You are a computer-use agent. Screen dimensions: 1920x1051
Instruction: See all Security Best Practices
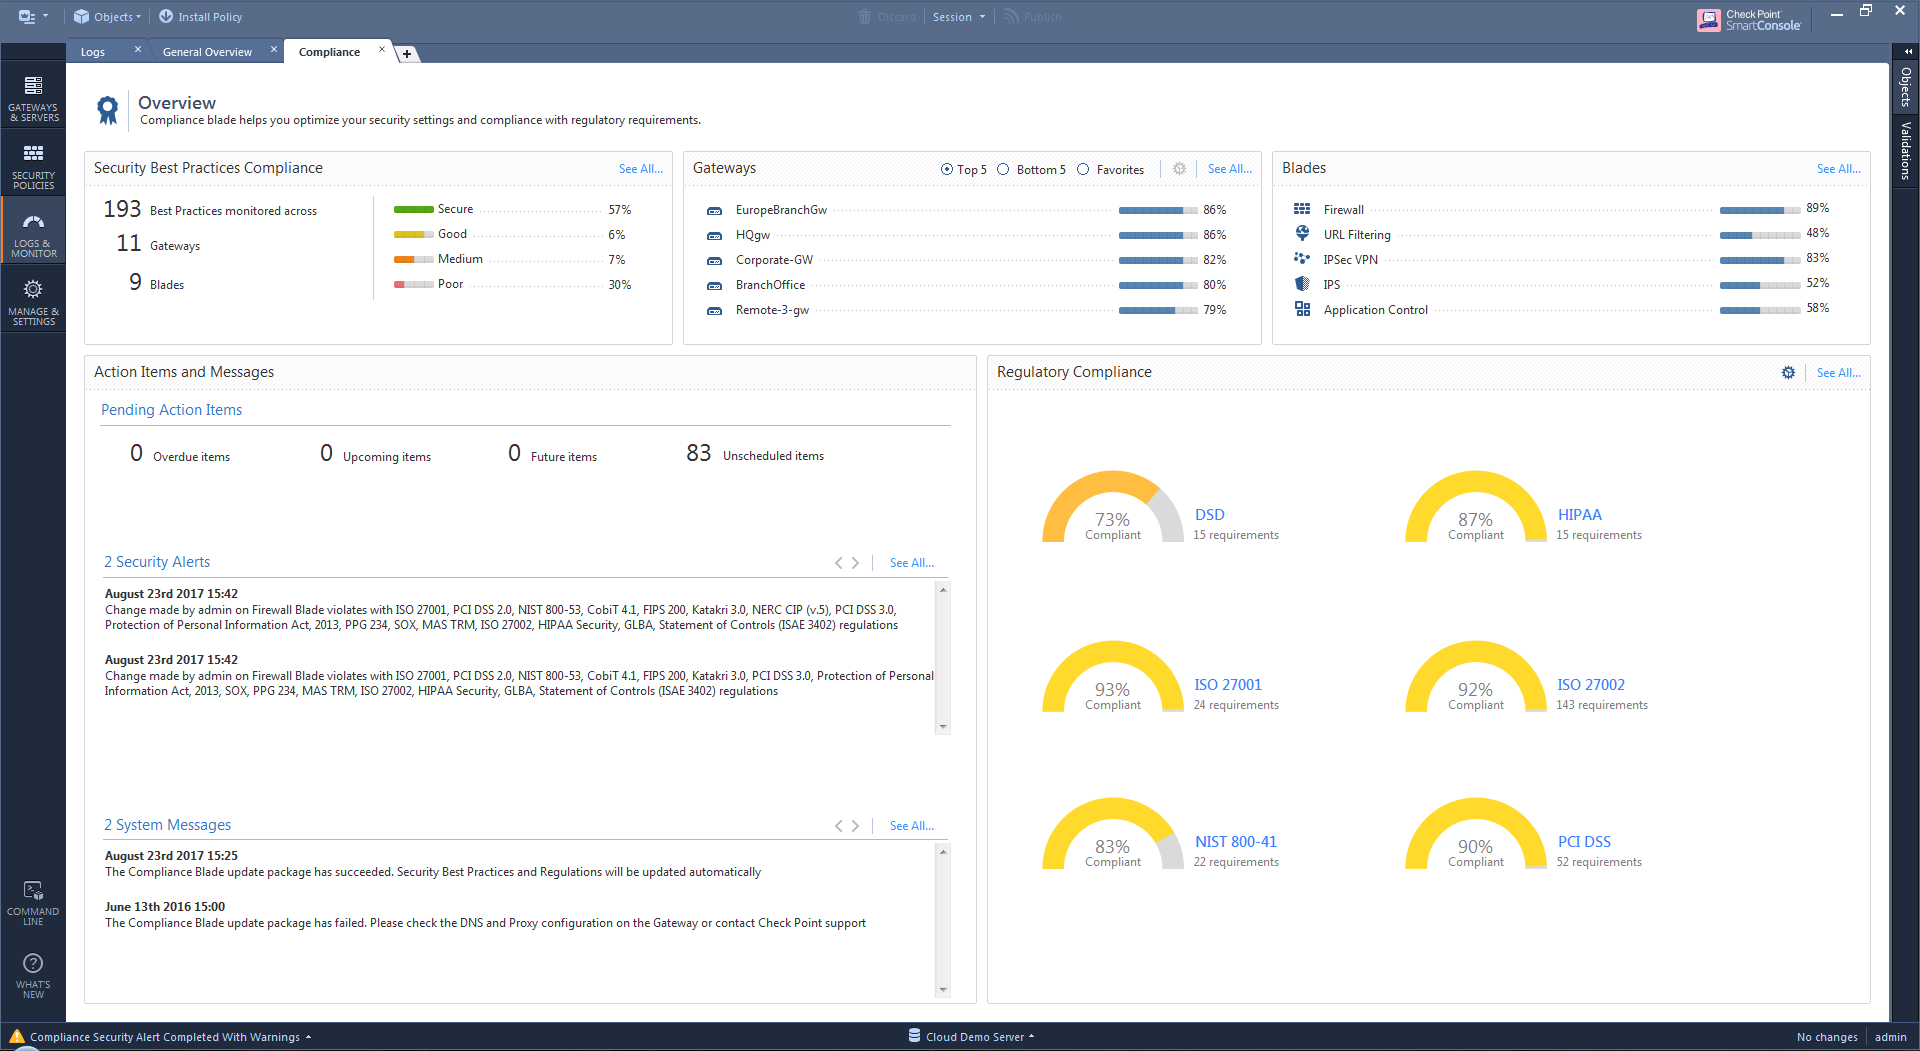coord(641,169)
